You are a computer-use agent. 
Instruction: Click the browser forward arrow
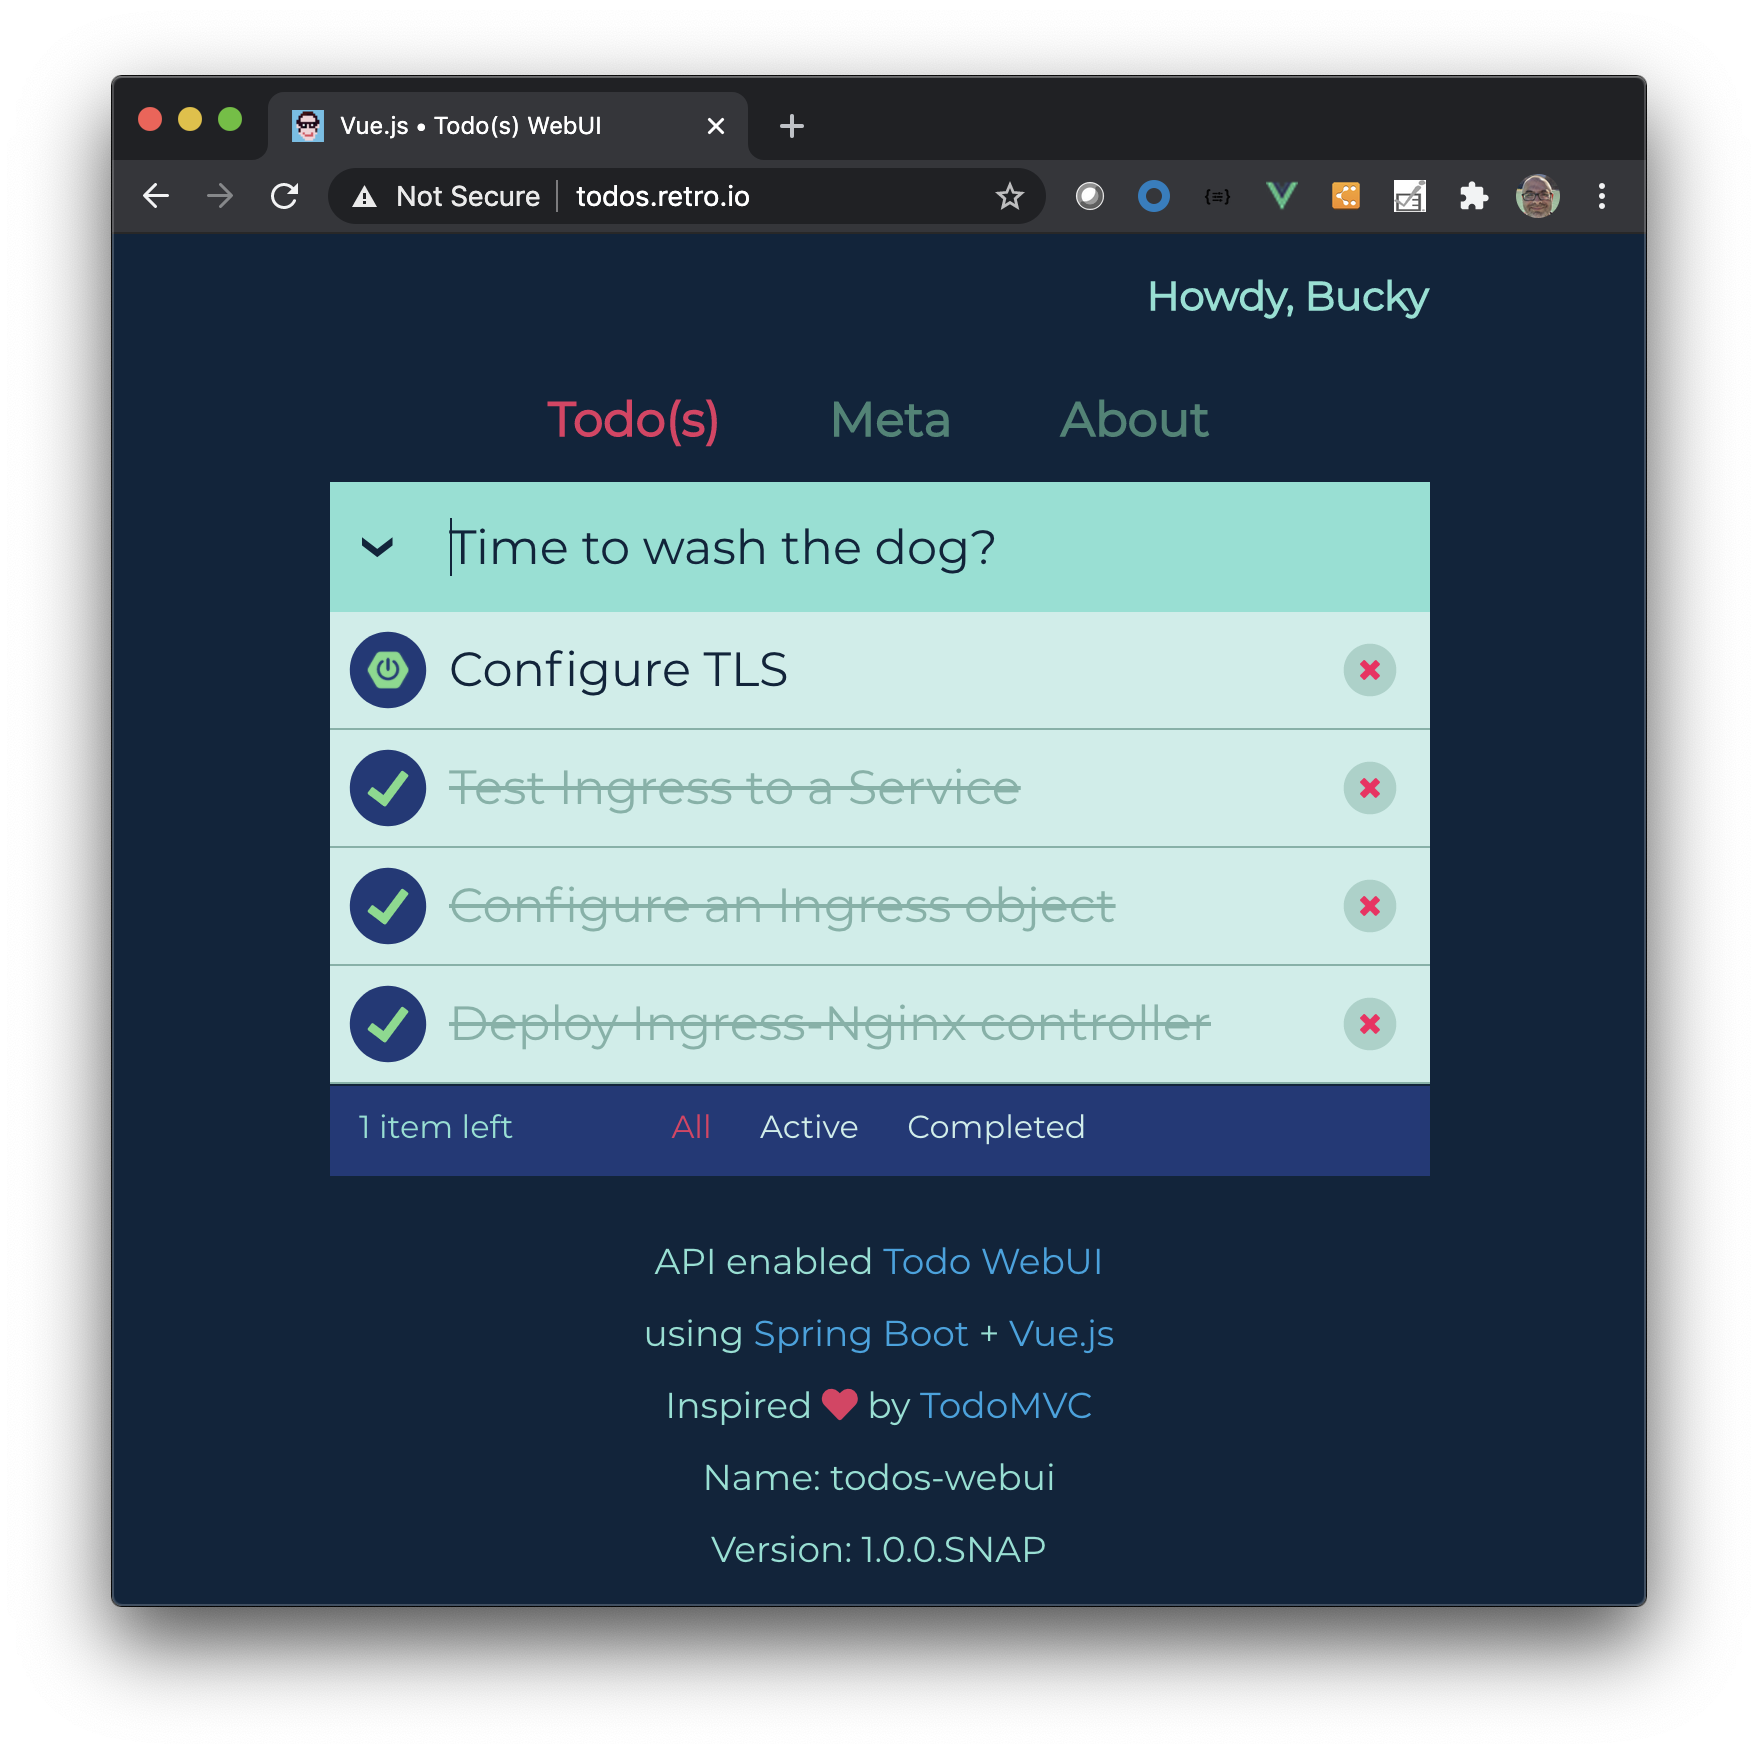pyautogui.click(x=220, y=196)
